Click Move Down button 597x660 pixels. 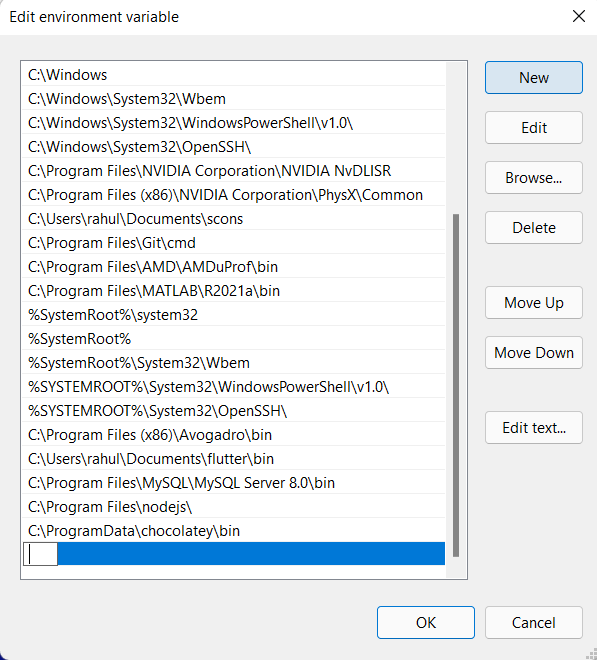coord(533,353)
